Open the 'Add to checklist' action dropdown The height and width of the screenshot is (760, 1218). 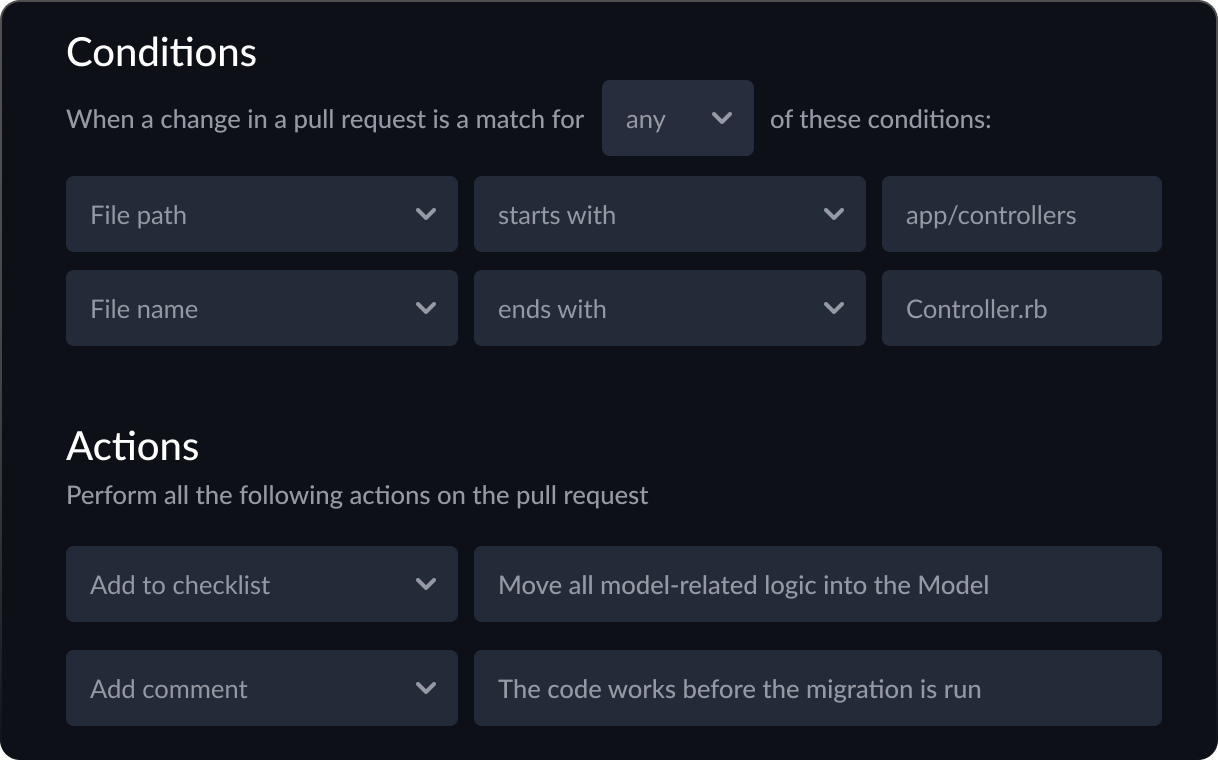[260, 584]
